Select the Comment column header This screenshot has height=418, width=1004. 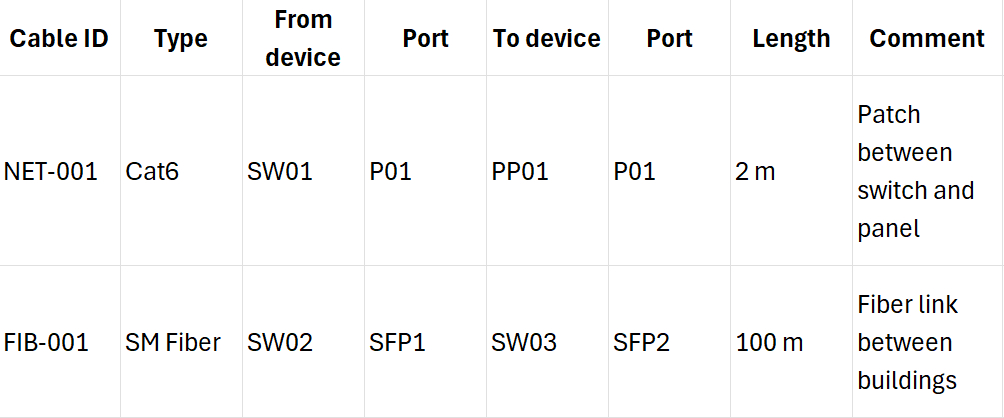[x=927, y=39]
